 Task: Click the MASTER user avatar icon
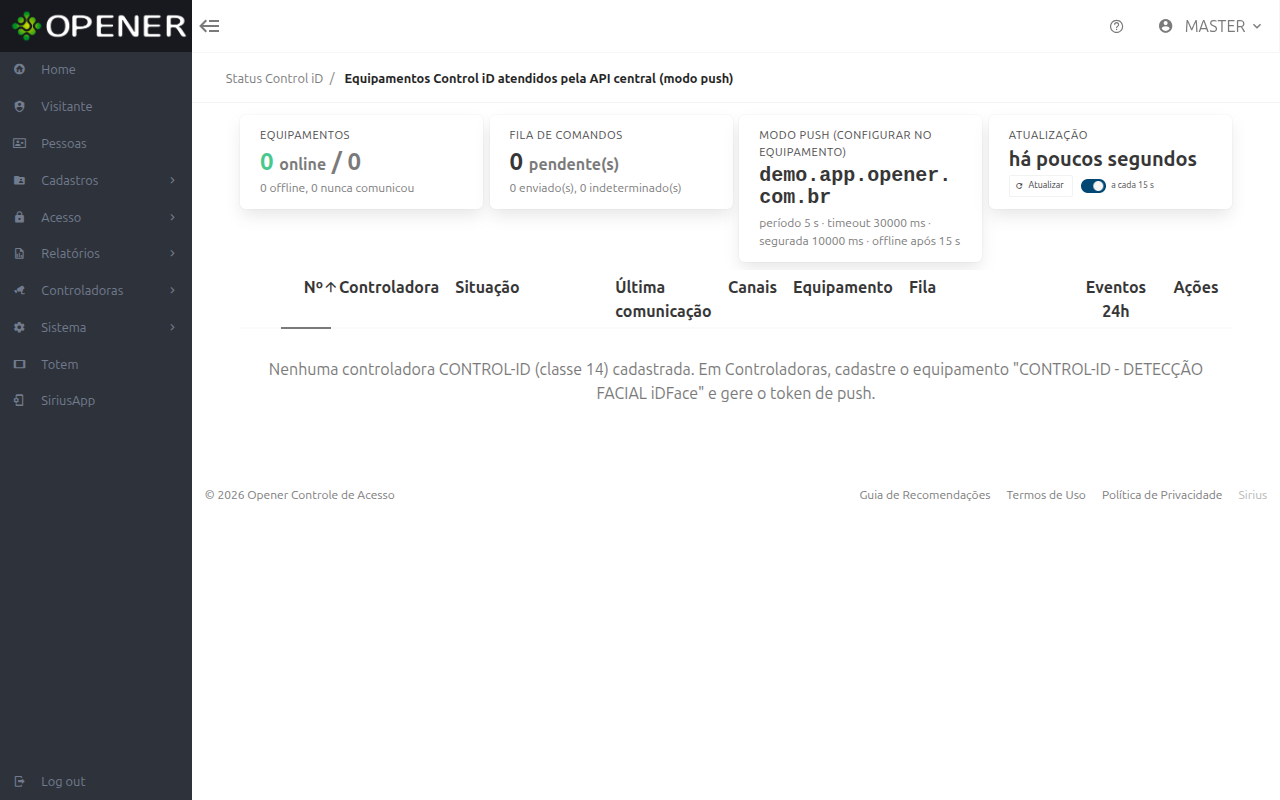(1165, 26)
